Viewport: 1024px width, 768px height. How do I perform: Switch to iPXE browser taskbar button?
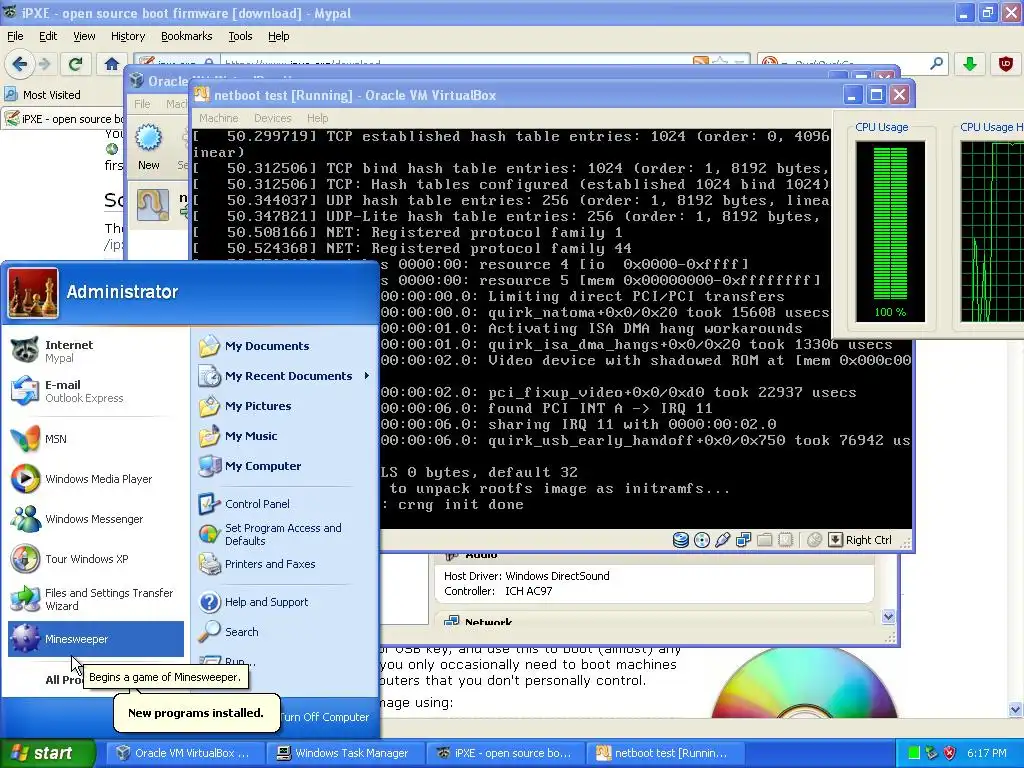pyautogui.click(x=504, y=753)
